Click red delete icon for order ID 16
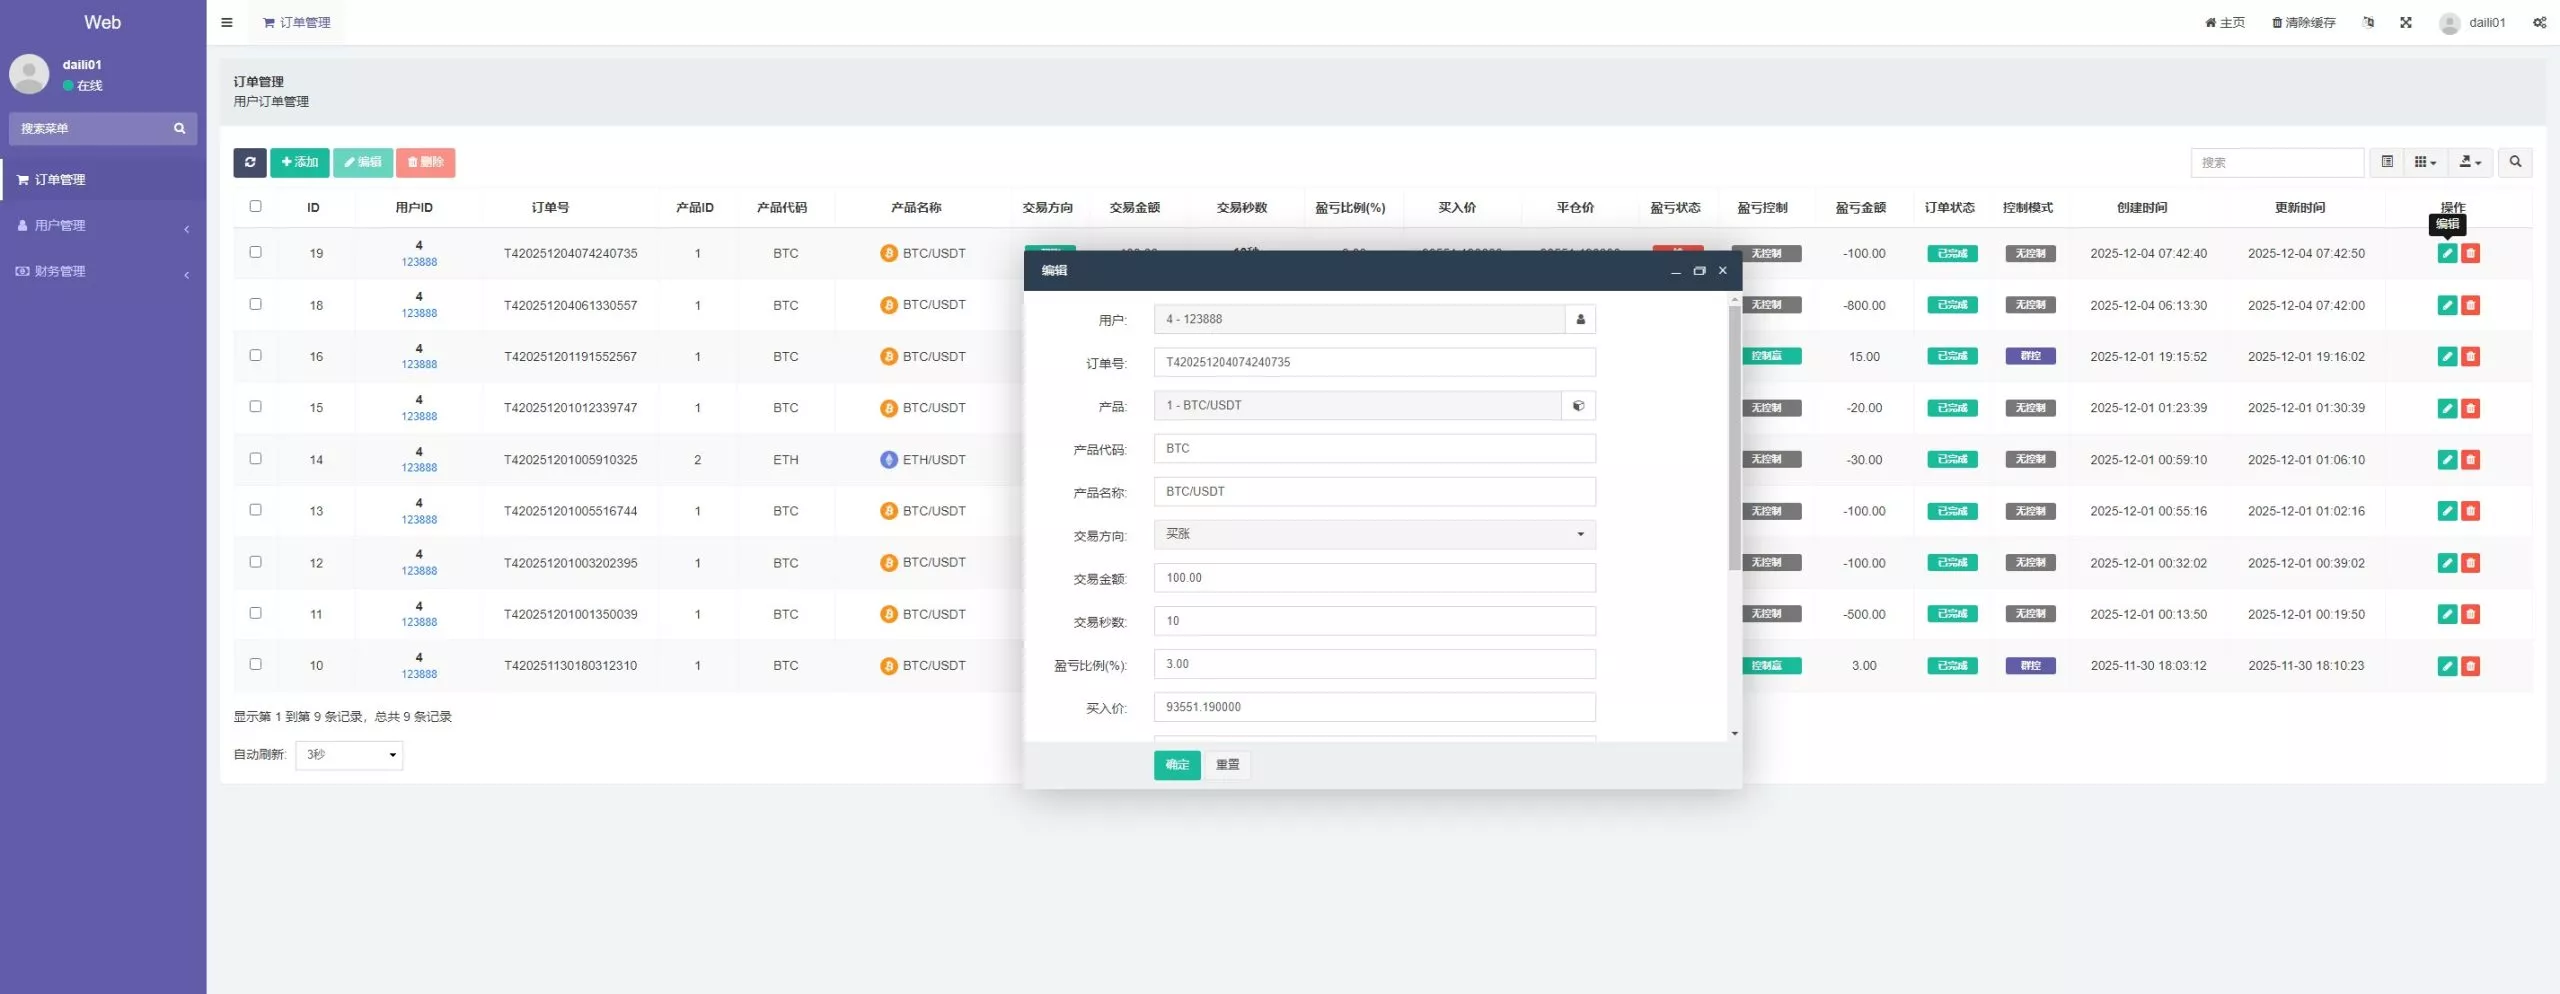Viewport: 2560px width, 994px height. coord(2470,357)
